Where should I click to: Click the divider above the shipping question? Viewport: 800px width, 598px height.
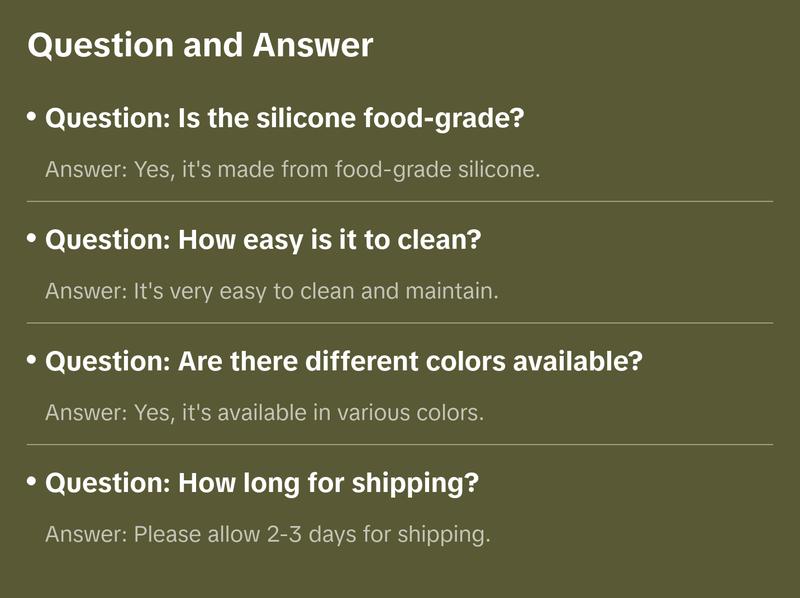pos(400,444)
